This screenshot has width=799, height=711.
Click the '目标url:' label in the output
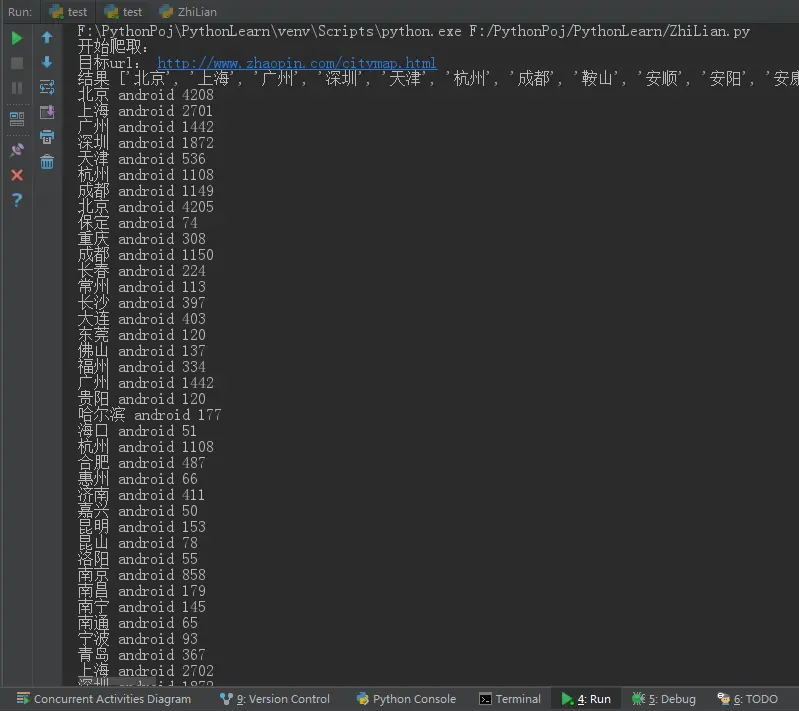(x=109, y=63)
